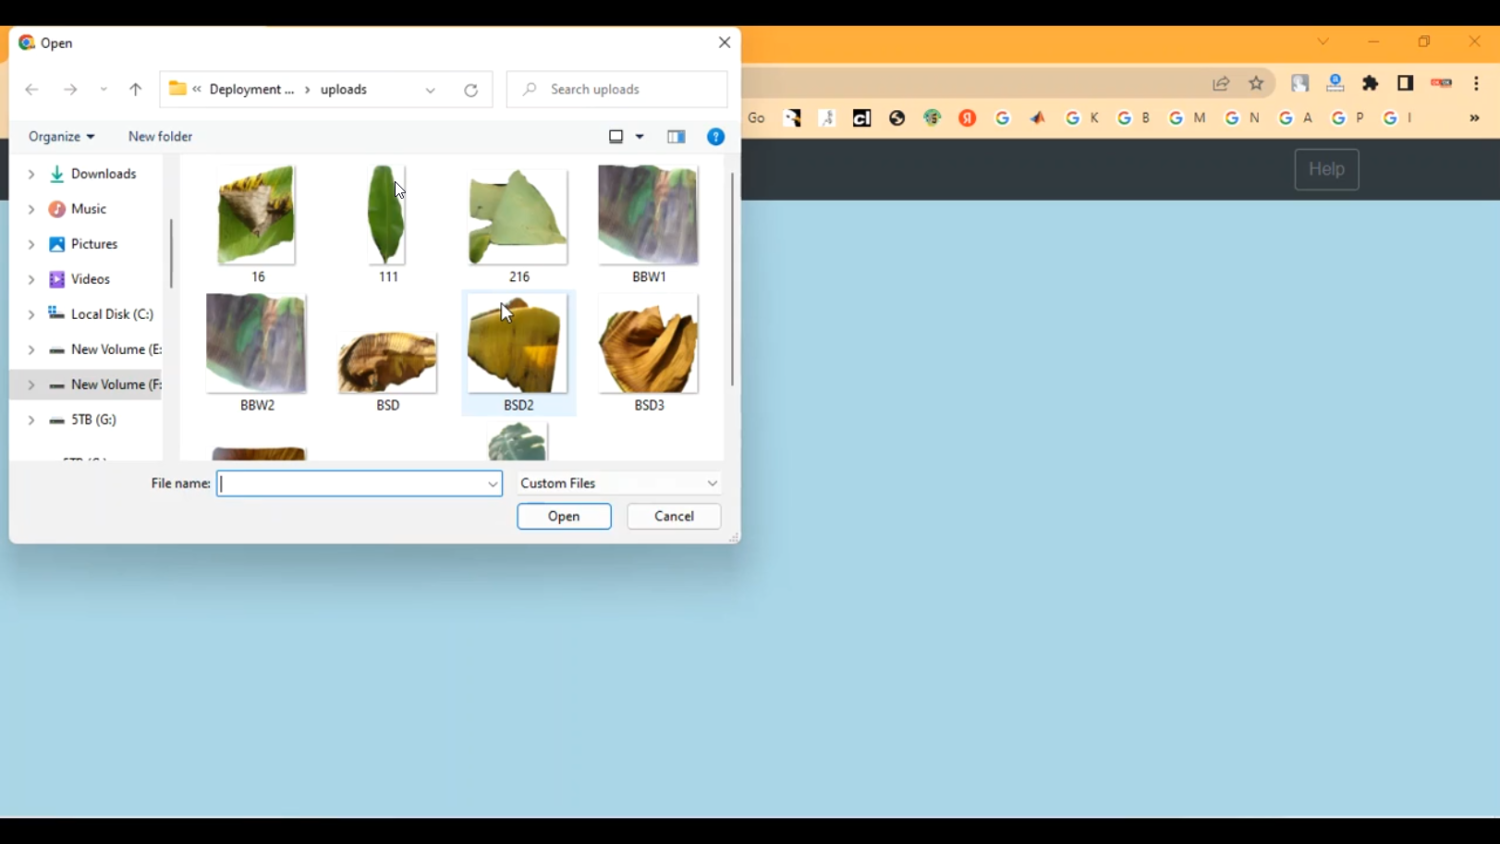1500x844 pixels.
Task: Expand the Videos tree node
Action: [x=31, y=279]
